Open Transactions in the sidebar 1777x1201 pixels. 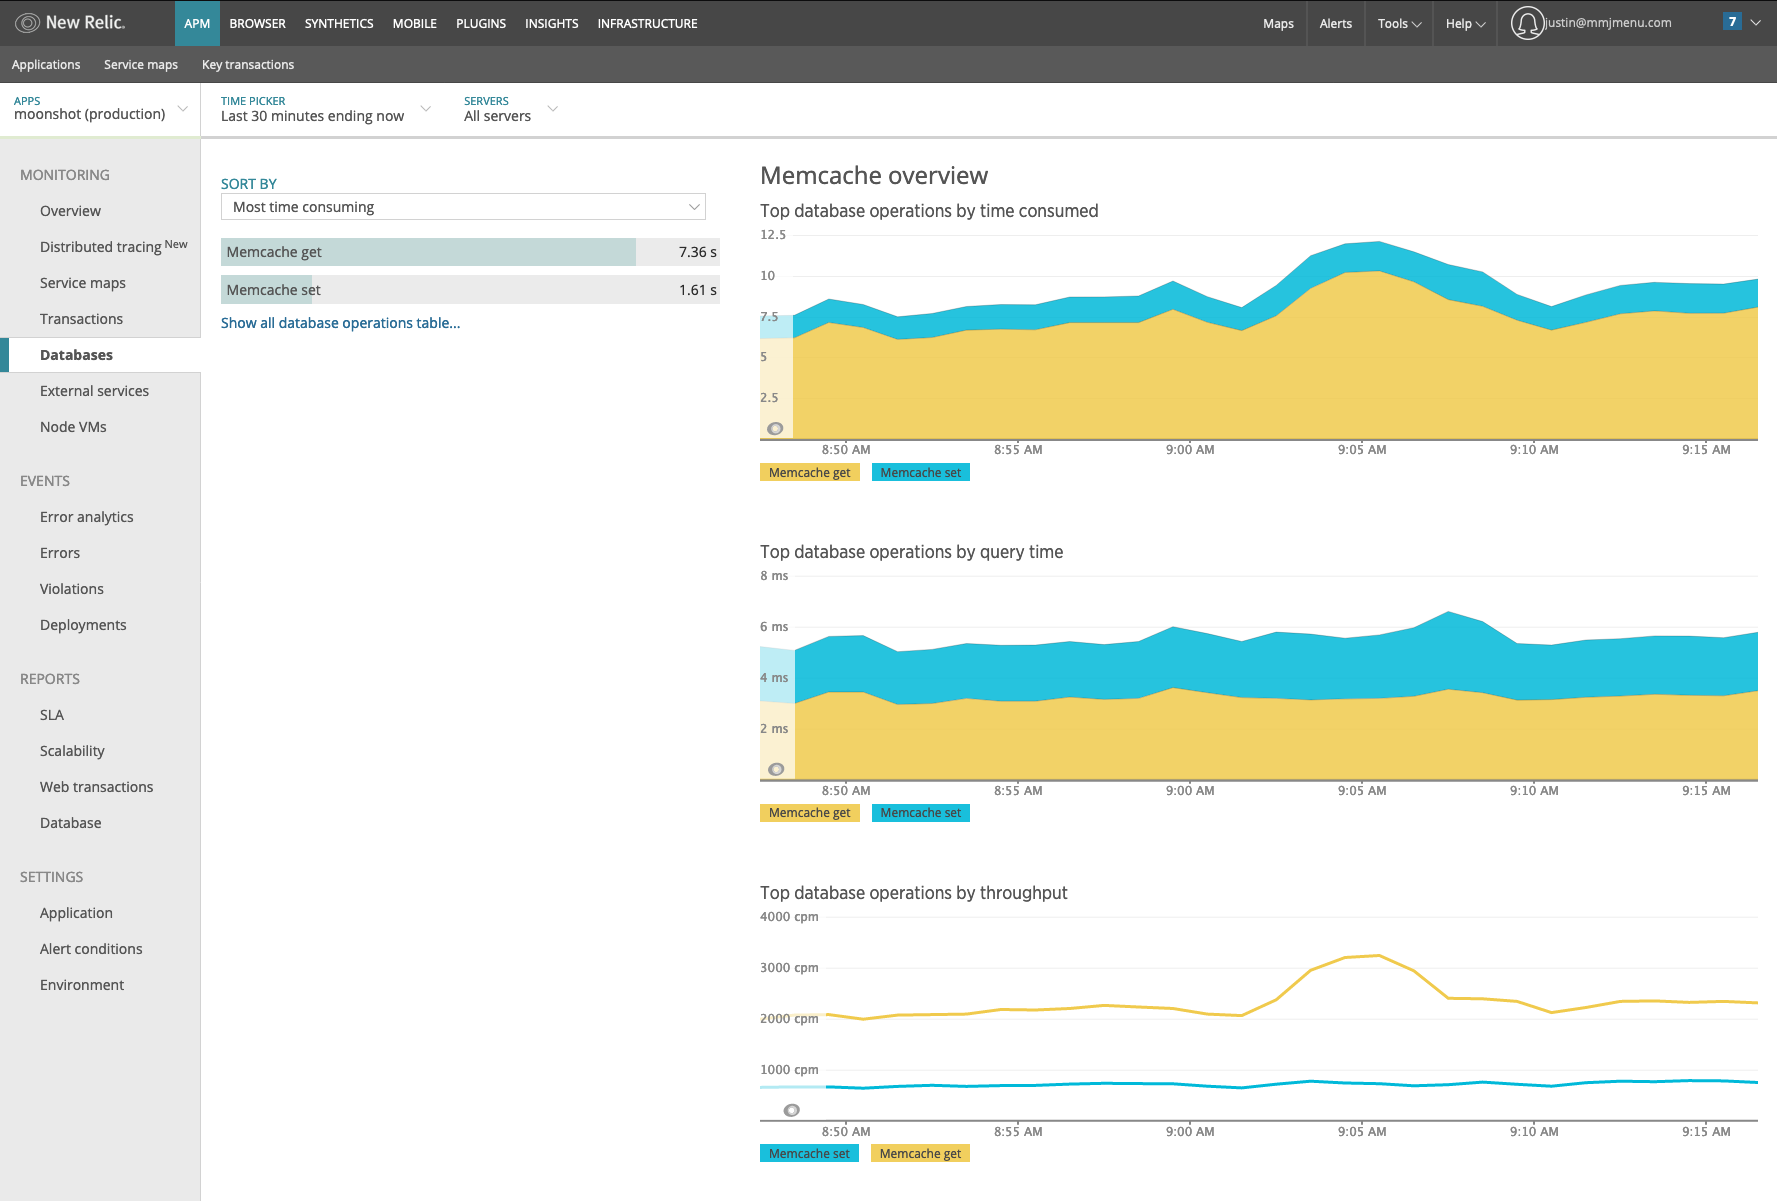click(81, 319)
